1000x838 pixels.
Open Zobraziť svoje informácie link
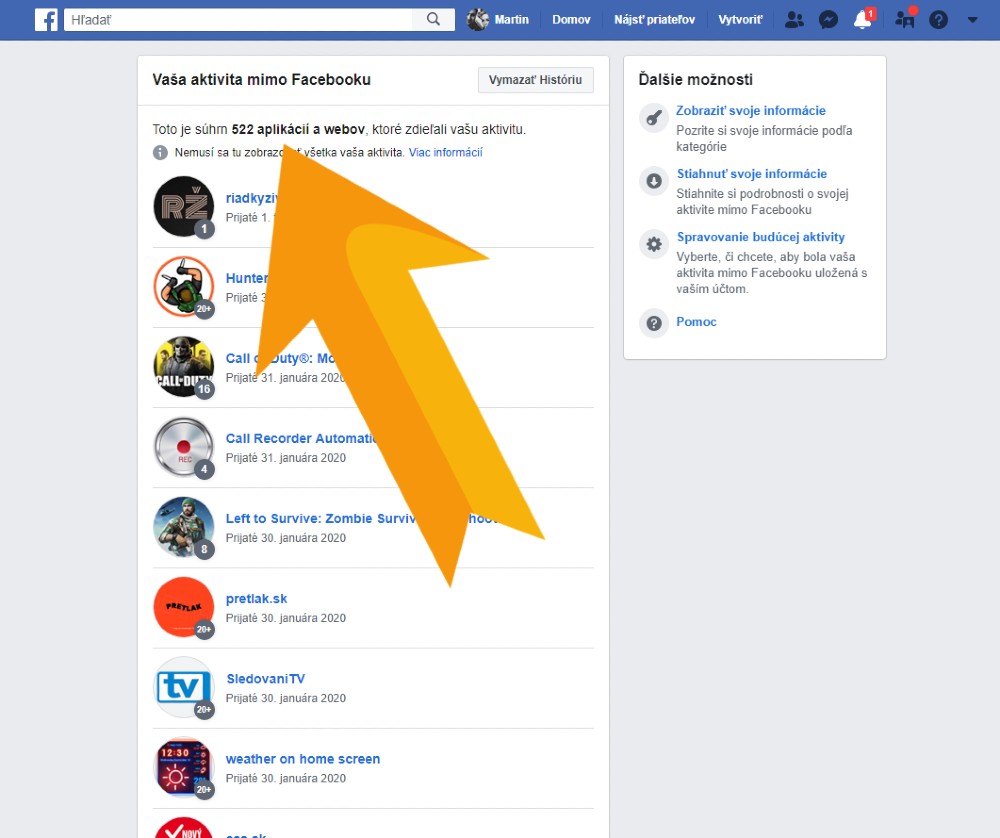751,110
